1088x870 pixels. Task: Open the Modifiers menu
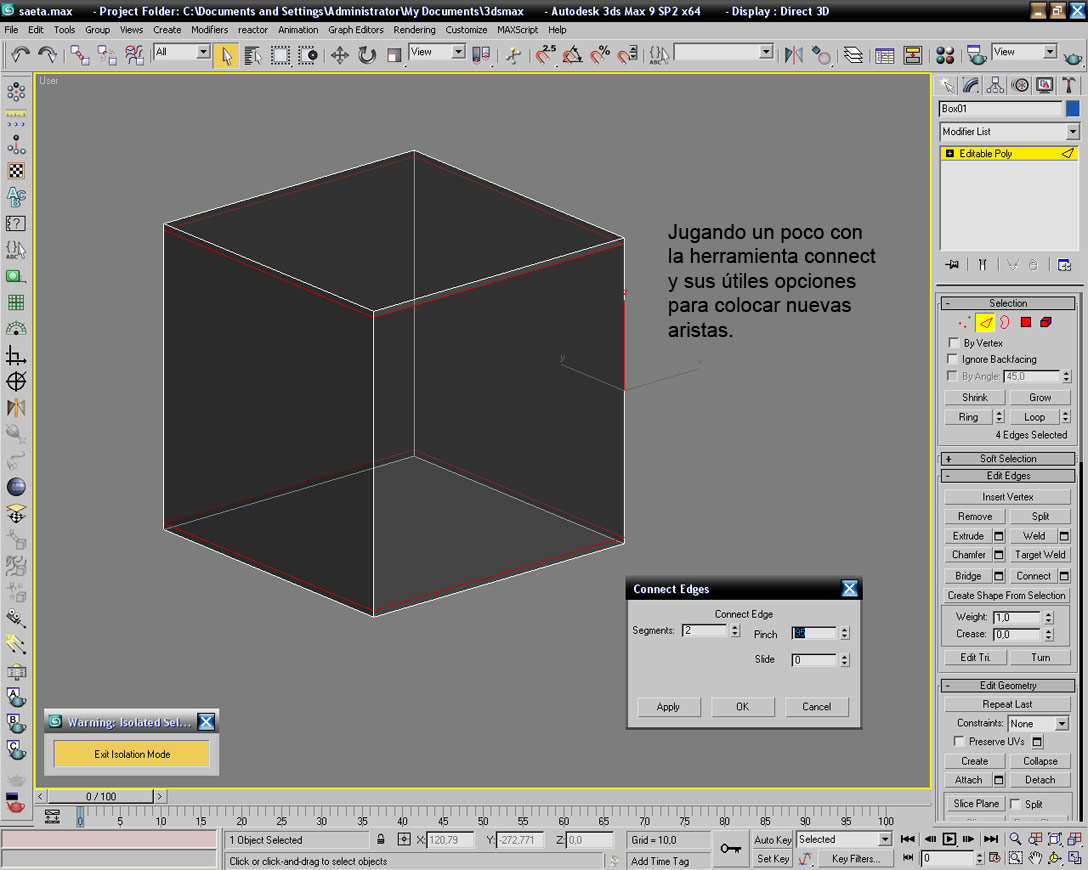click(x=210, y=30)
